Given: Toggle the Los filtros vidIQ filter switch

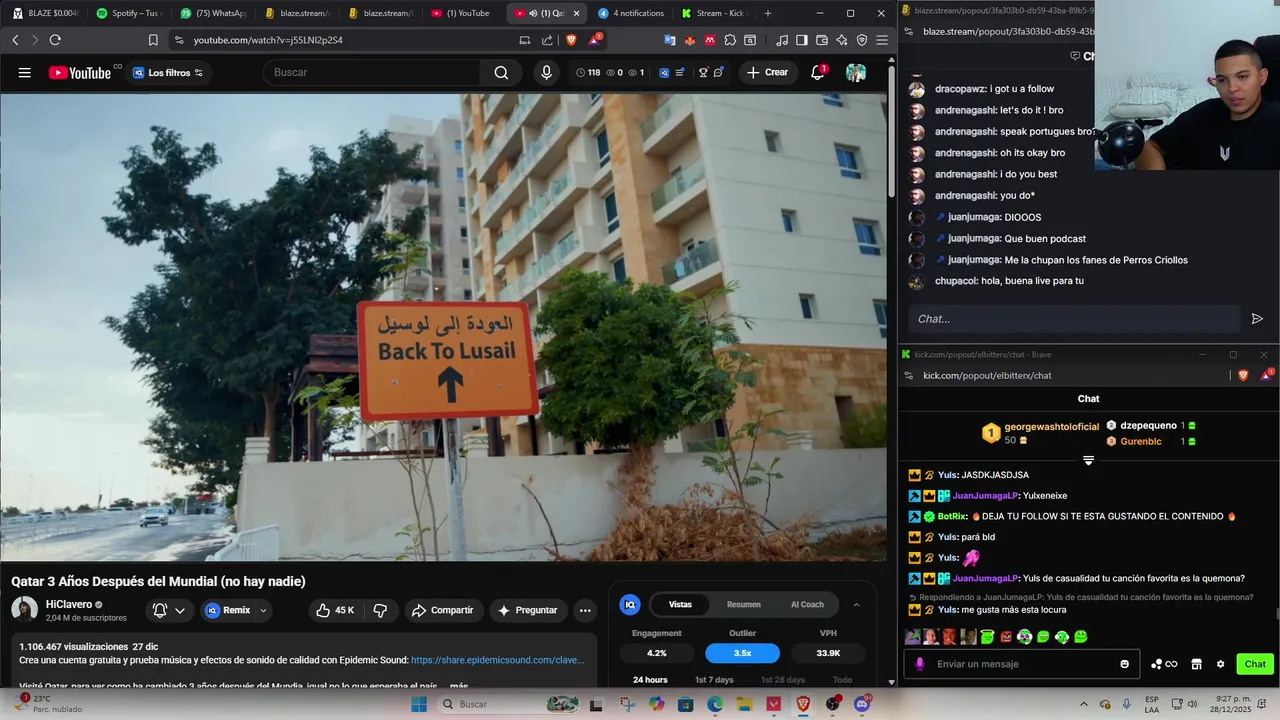Looking at the screenshot, I should pos(198,73).
